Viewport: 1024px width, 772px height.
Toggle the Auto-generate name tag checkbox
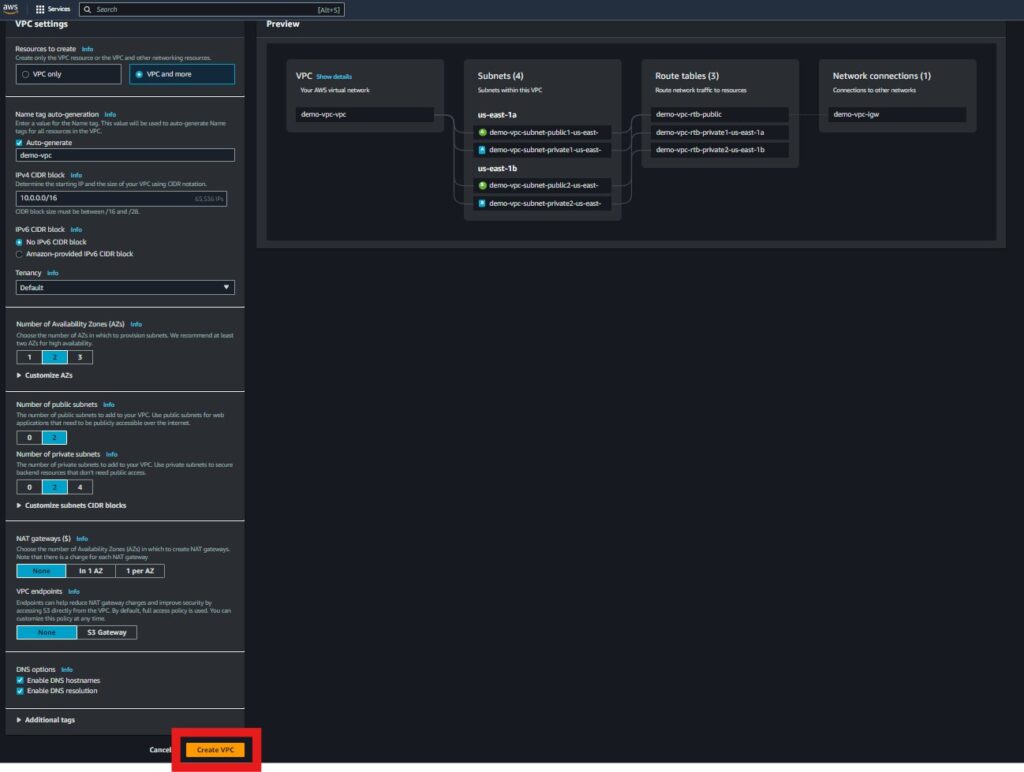(x=21, y=142)
